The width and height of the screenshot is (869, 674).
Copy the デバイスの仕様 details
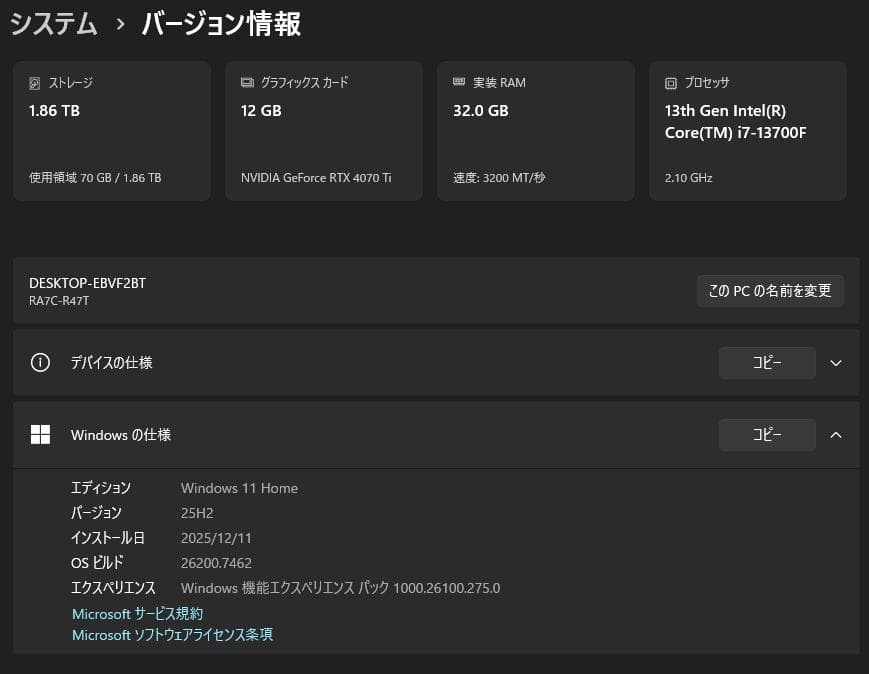point(767,363)
